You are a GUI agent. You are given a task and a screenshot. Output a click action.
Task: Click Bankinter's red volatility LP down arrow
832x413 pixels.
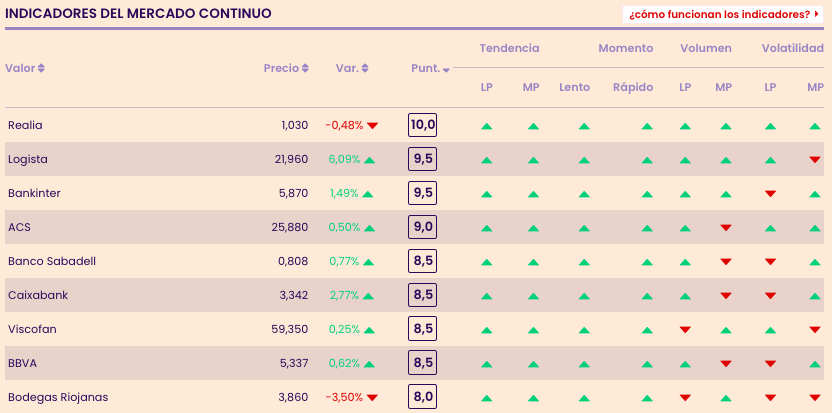click(770, 194)
